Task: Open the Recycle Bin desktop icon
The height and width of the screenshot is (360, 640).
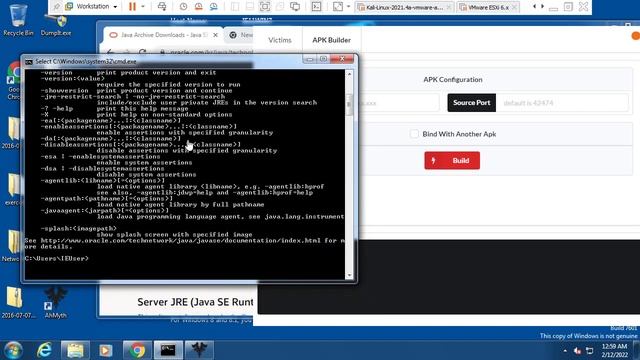Action: [x=18, y=20]
